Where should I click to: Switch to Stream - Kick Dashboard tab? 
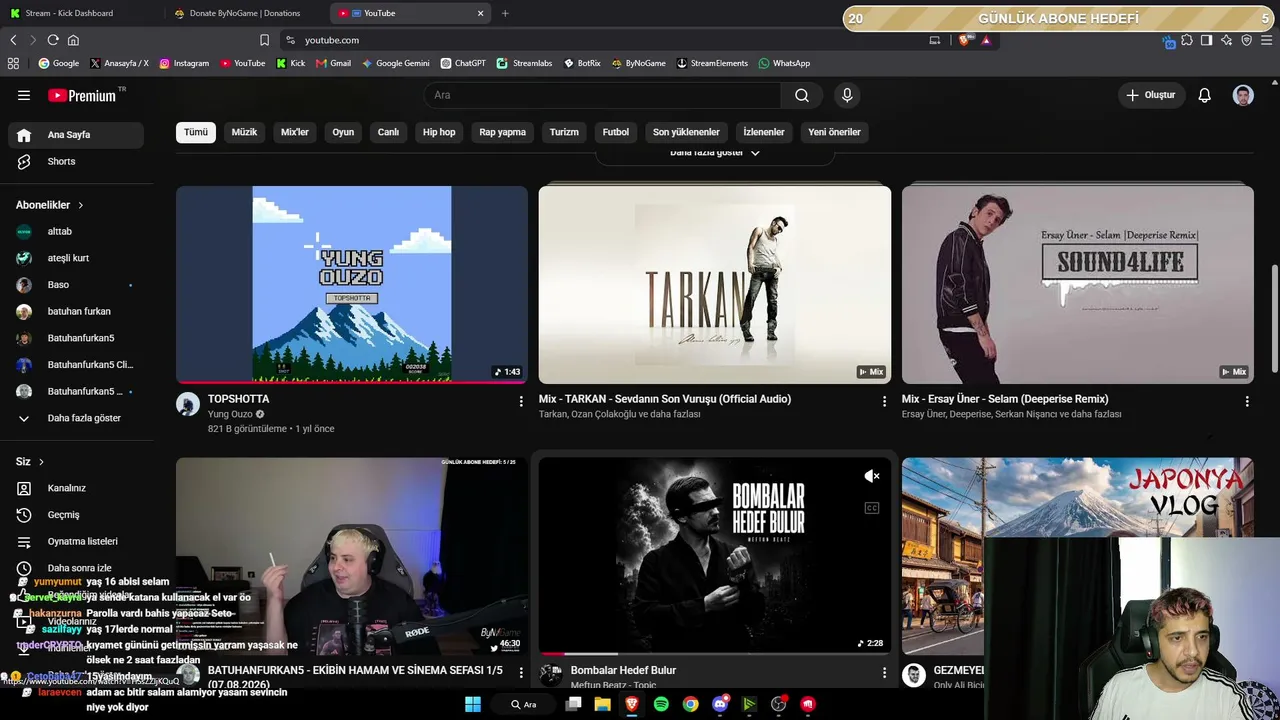82,13
